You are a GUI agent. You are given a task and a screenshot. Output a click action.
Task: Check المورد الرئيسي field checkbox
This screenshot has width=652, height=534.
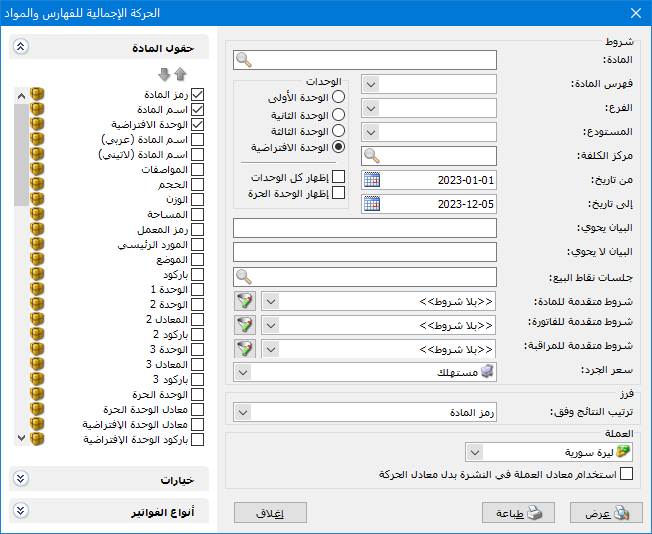[198, 244]
